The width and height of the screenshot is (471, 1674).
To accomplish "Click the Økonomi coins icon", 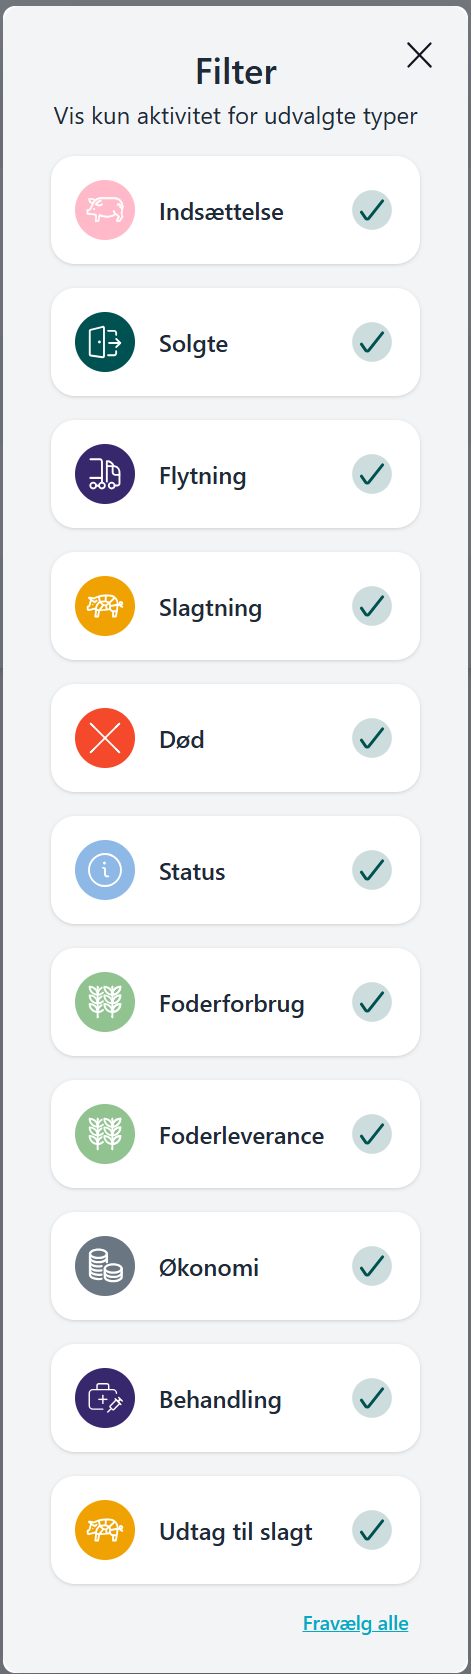I will [x=105, y=1266].
